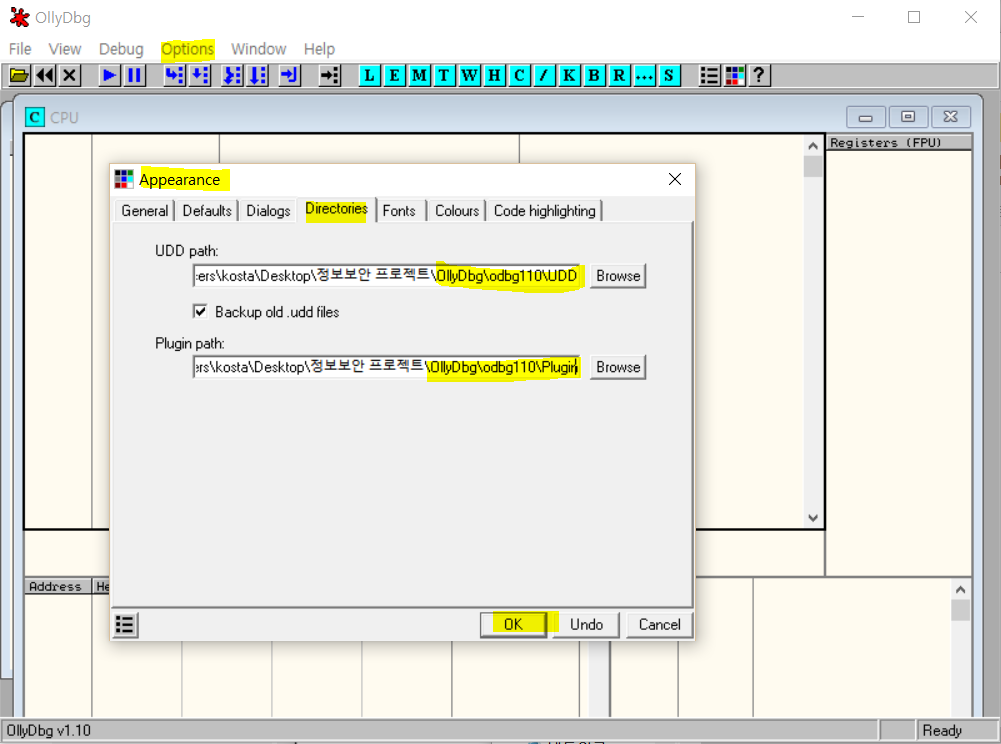
Task: Open Breakpoints window with B button
Action: pyautogui.click(x=594, y=75)
